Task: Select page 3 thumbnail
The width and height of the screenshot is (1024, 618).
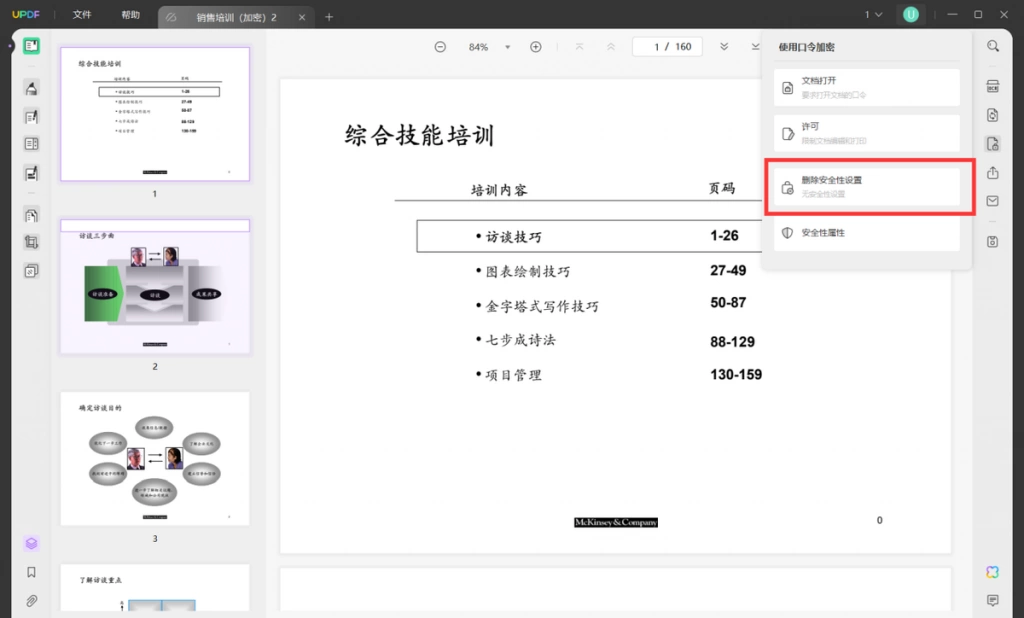Action: click(155, 459)
